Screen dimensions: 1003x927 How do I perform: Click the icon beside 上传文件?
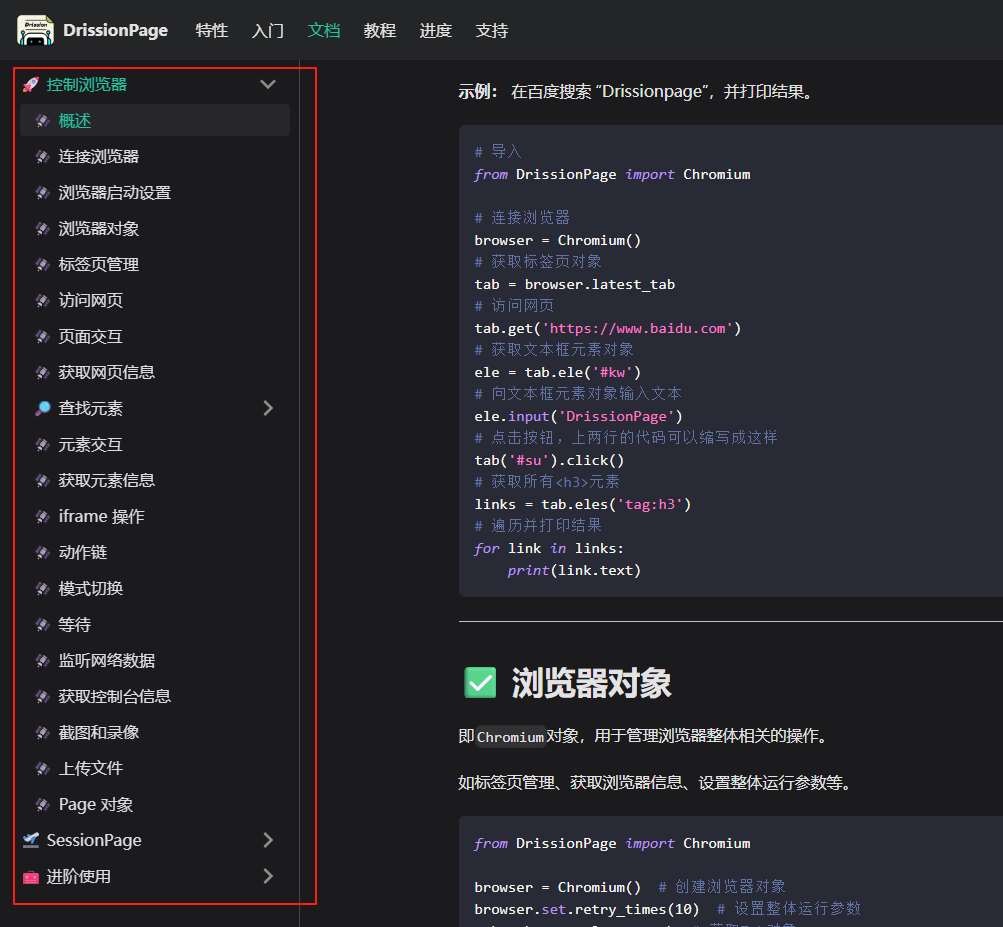point(43,768)
